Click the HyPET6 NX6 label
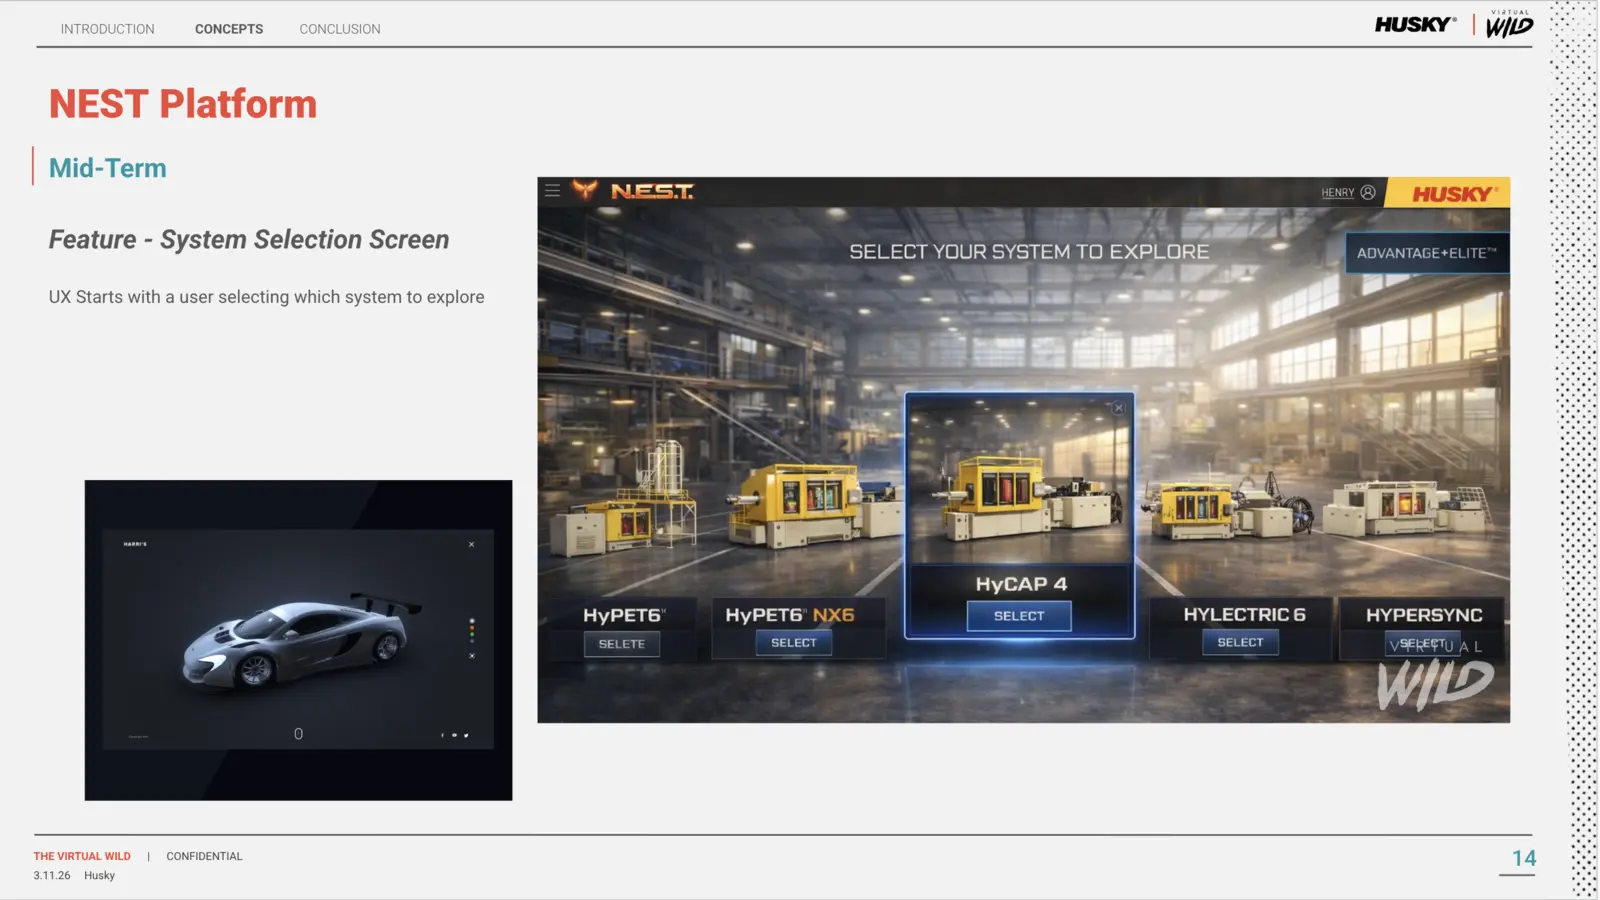The image size is (1600, 900). pyautogui.click(x=790, y=615)
